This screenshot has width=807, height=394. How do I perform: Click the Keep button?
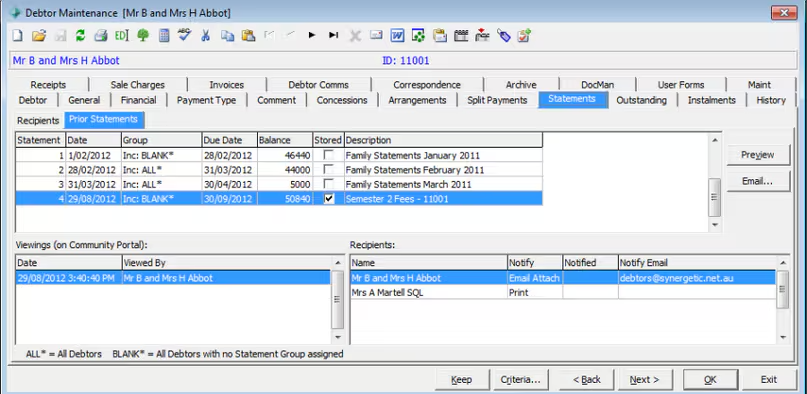coord(461,380)
